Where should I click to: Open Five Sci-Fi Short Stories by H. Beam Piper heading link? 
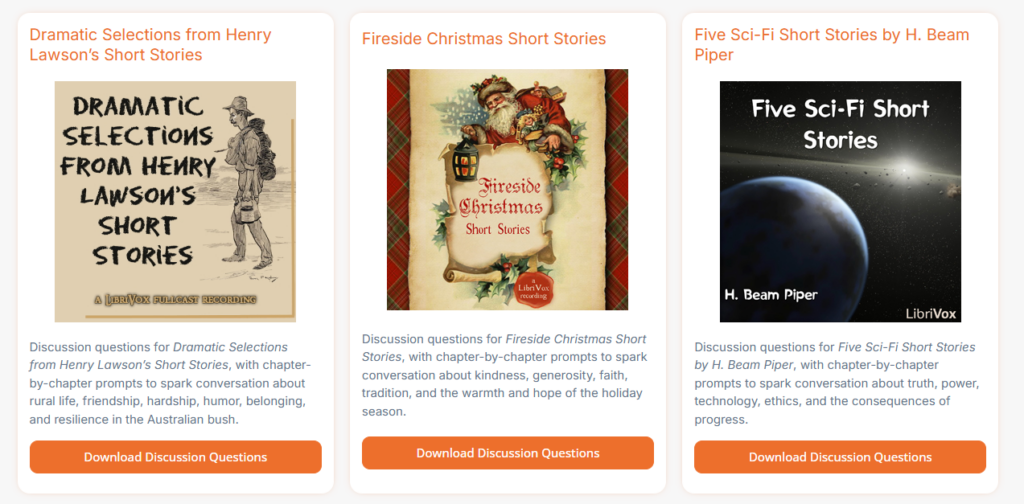pos(831,44)
